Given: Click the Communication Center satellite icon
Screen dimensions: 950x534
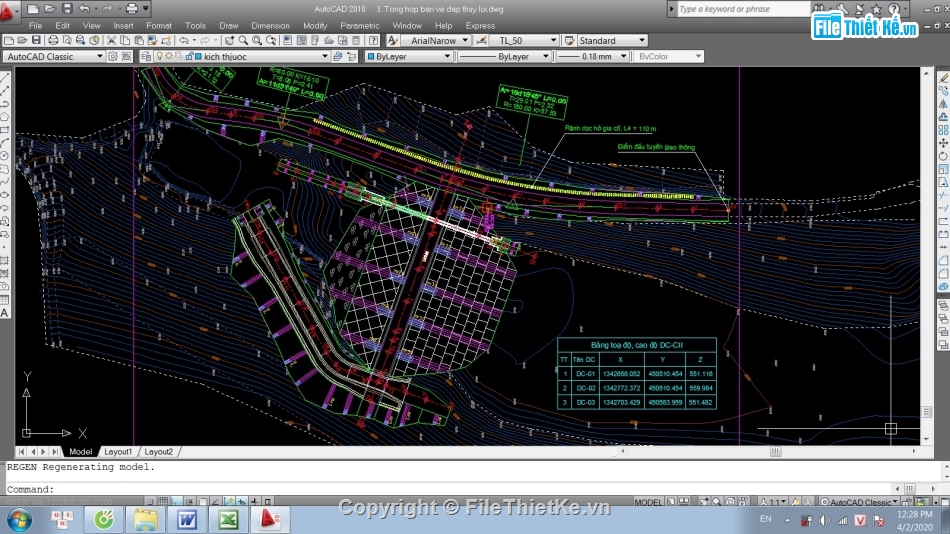Looking at the screenshot, I should tap(859, 8).
